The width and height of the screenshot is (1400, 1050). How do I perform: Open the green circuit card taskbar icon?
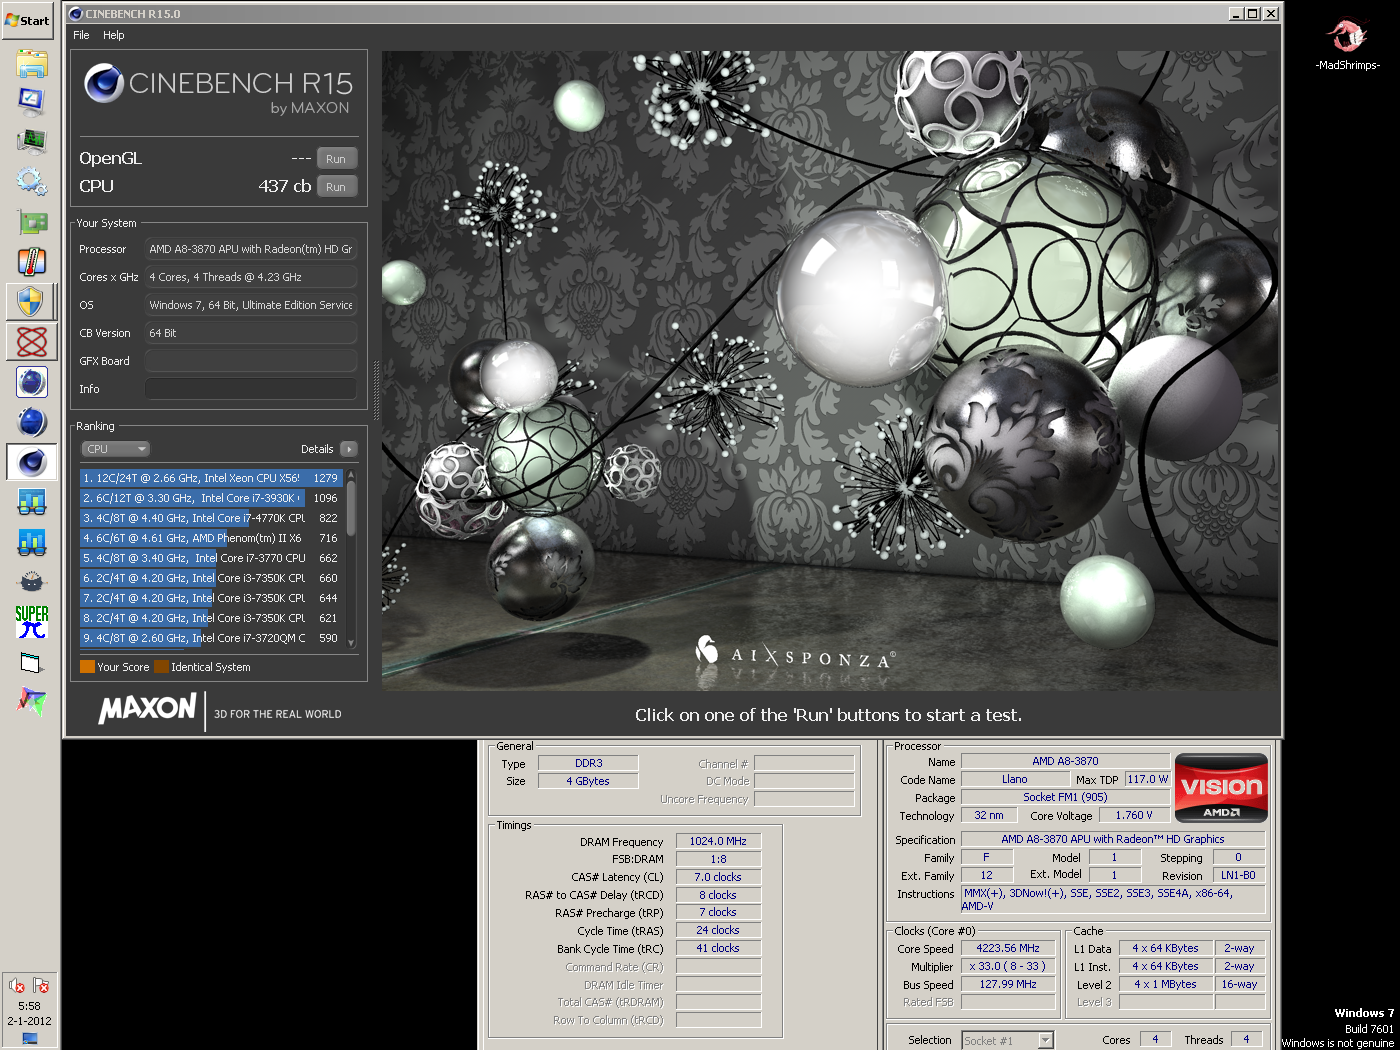(x=31, y=222)
